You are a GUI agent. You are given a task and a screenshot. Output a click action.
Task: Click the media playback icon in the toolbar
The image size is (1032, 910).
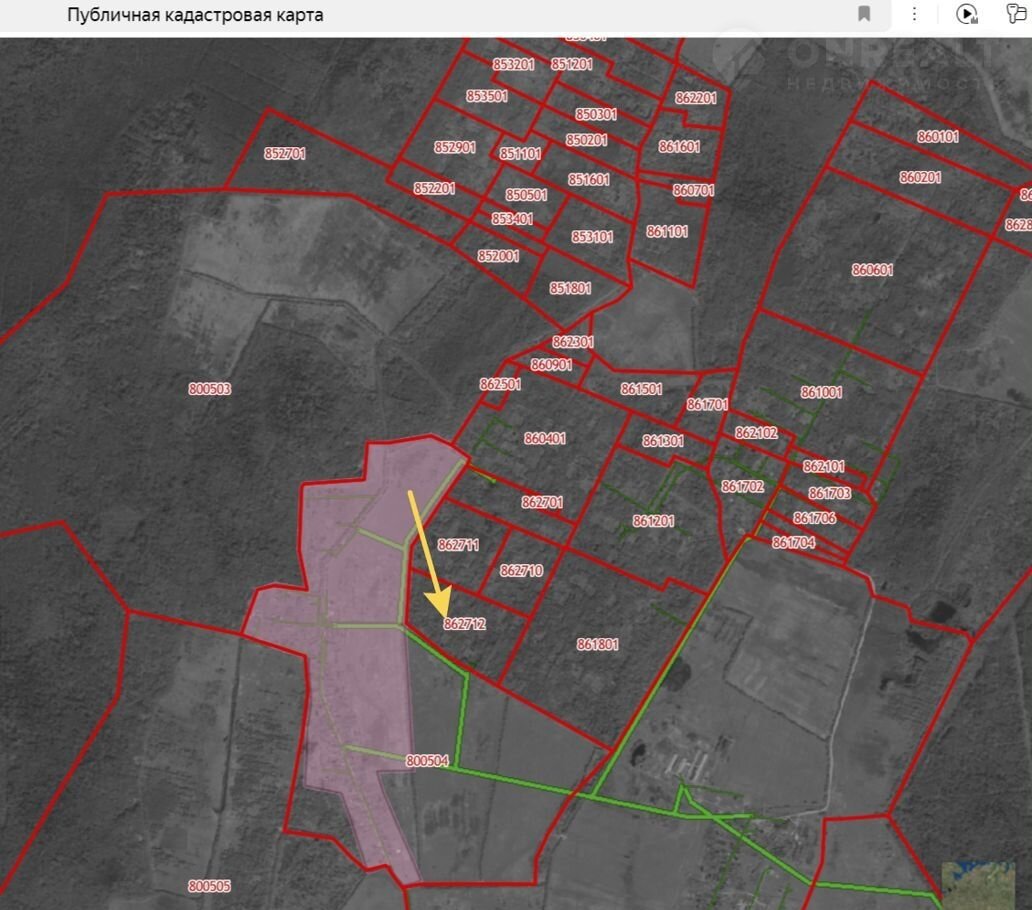click(x=966, y=14)
